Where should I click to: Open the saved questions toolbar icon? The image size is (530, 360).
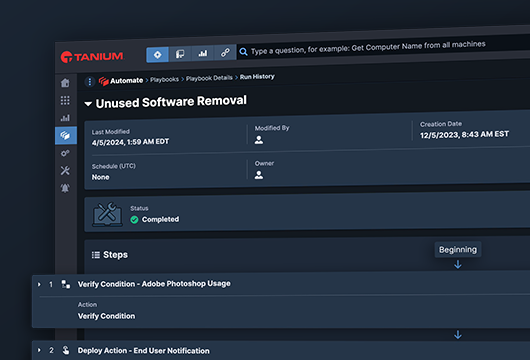(x=180, y=54)
